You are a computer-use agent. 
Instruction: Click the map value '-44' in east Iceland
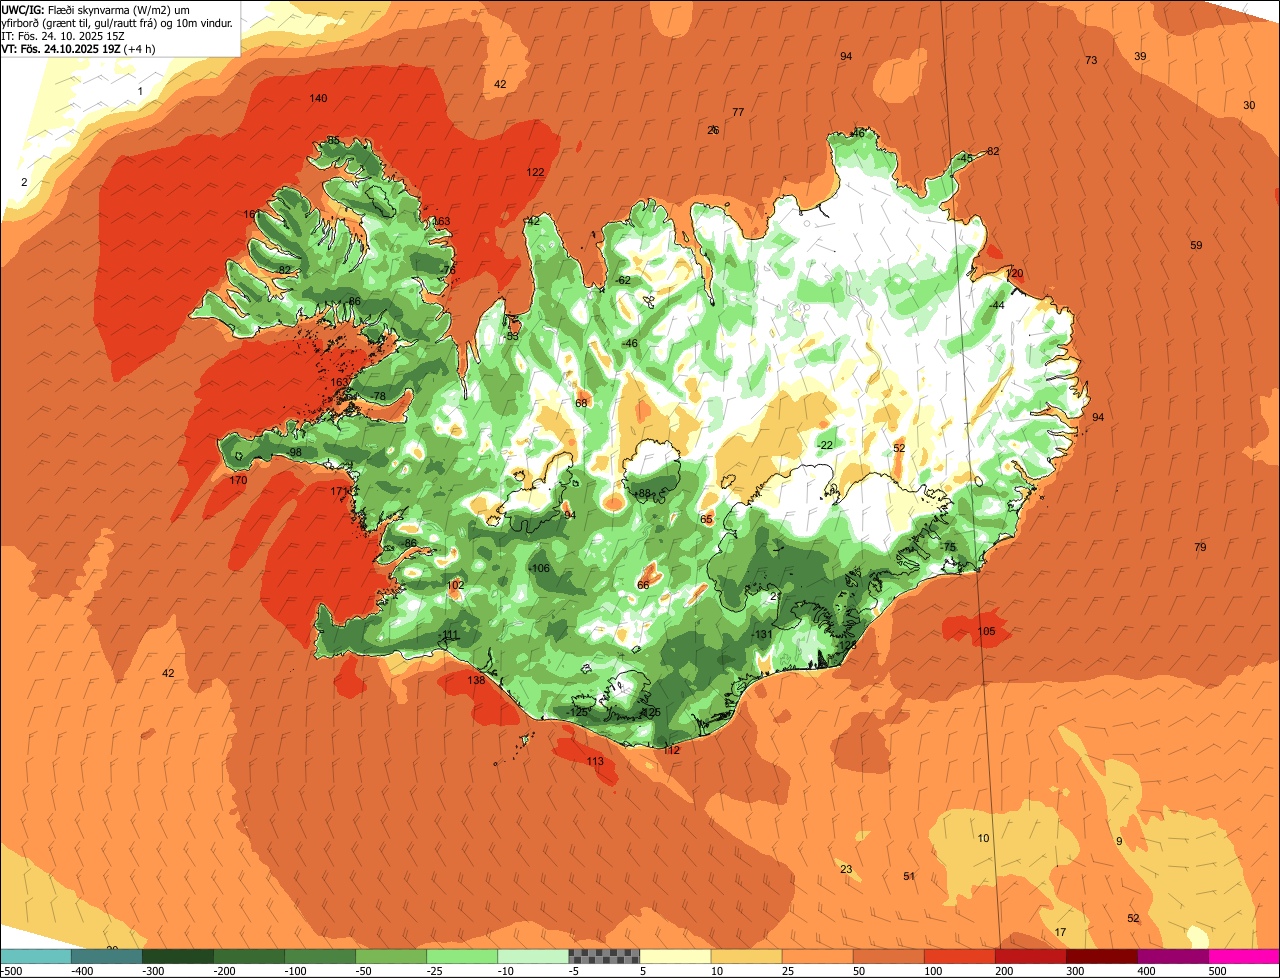(x=996, y=305)
